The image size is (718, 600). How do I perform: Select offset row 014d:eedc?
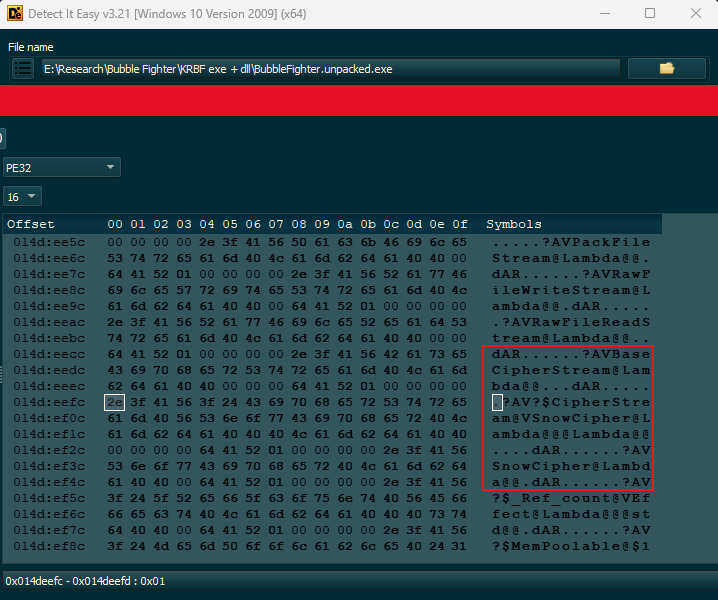49,370
